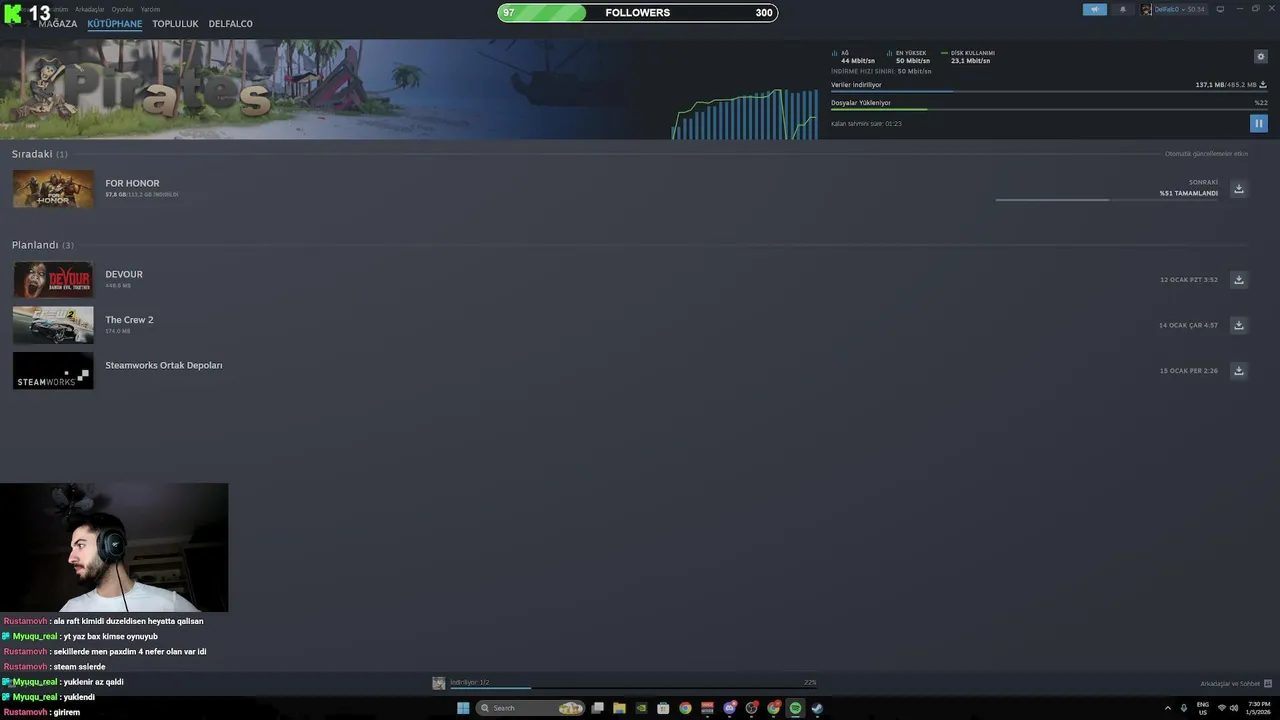This screenshot has width=1280, height=720.
Task: Open Microsoft Store from taskbar
Action: point(663,708)
